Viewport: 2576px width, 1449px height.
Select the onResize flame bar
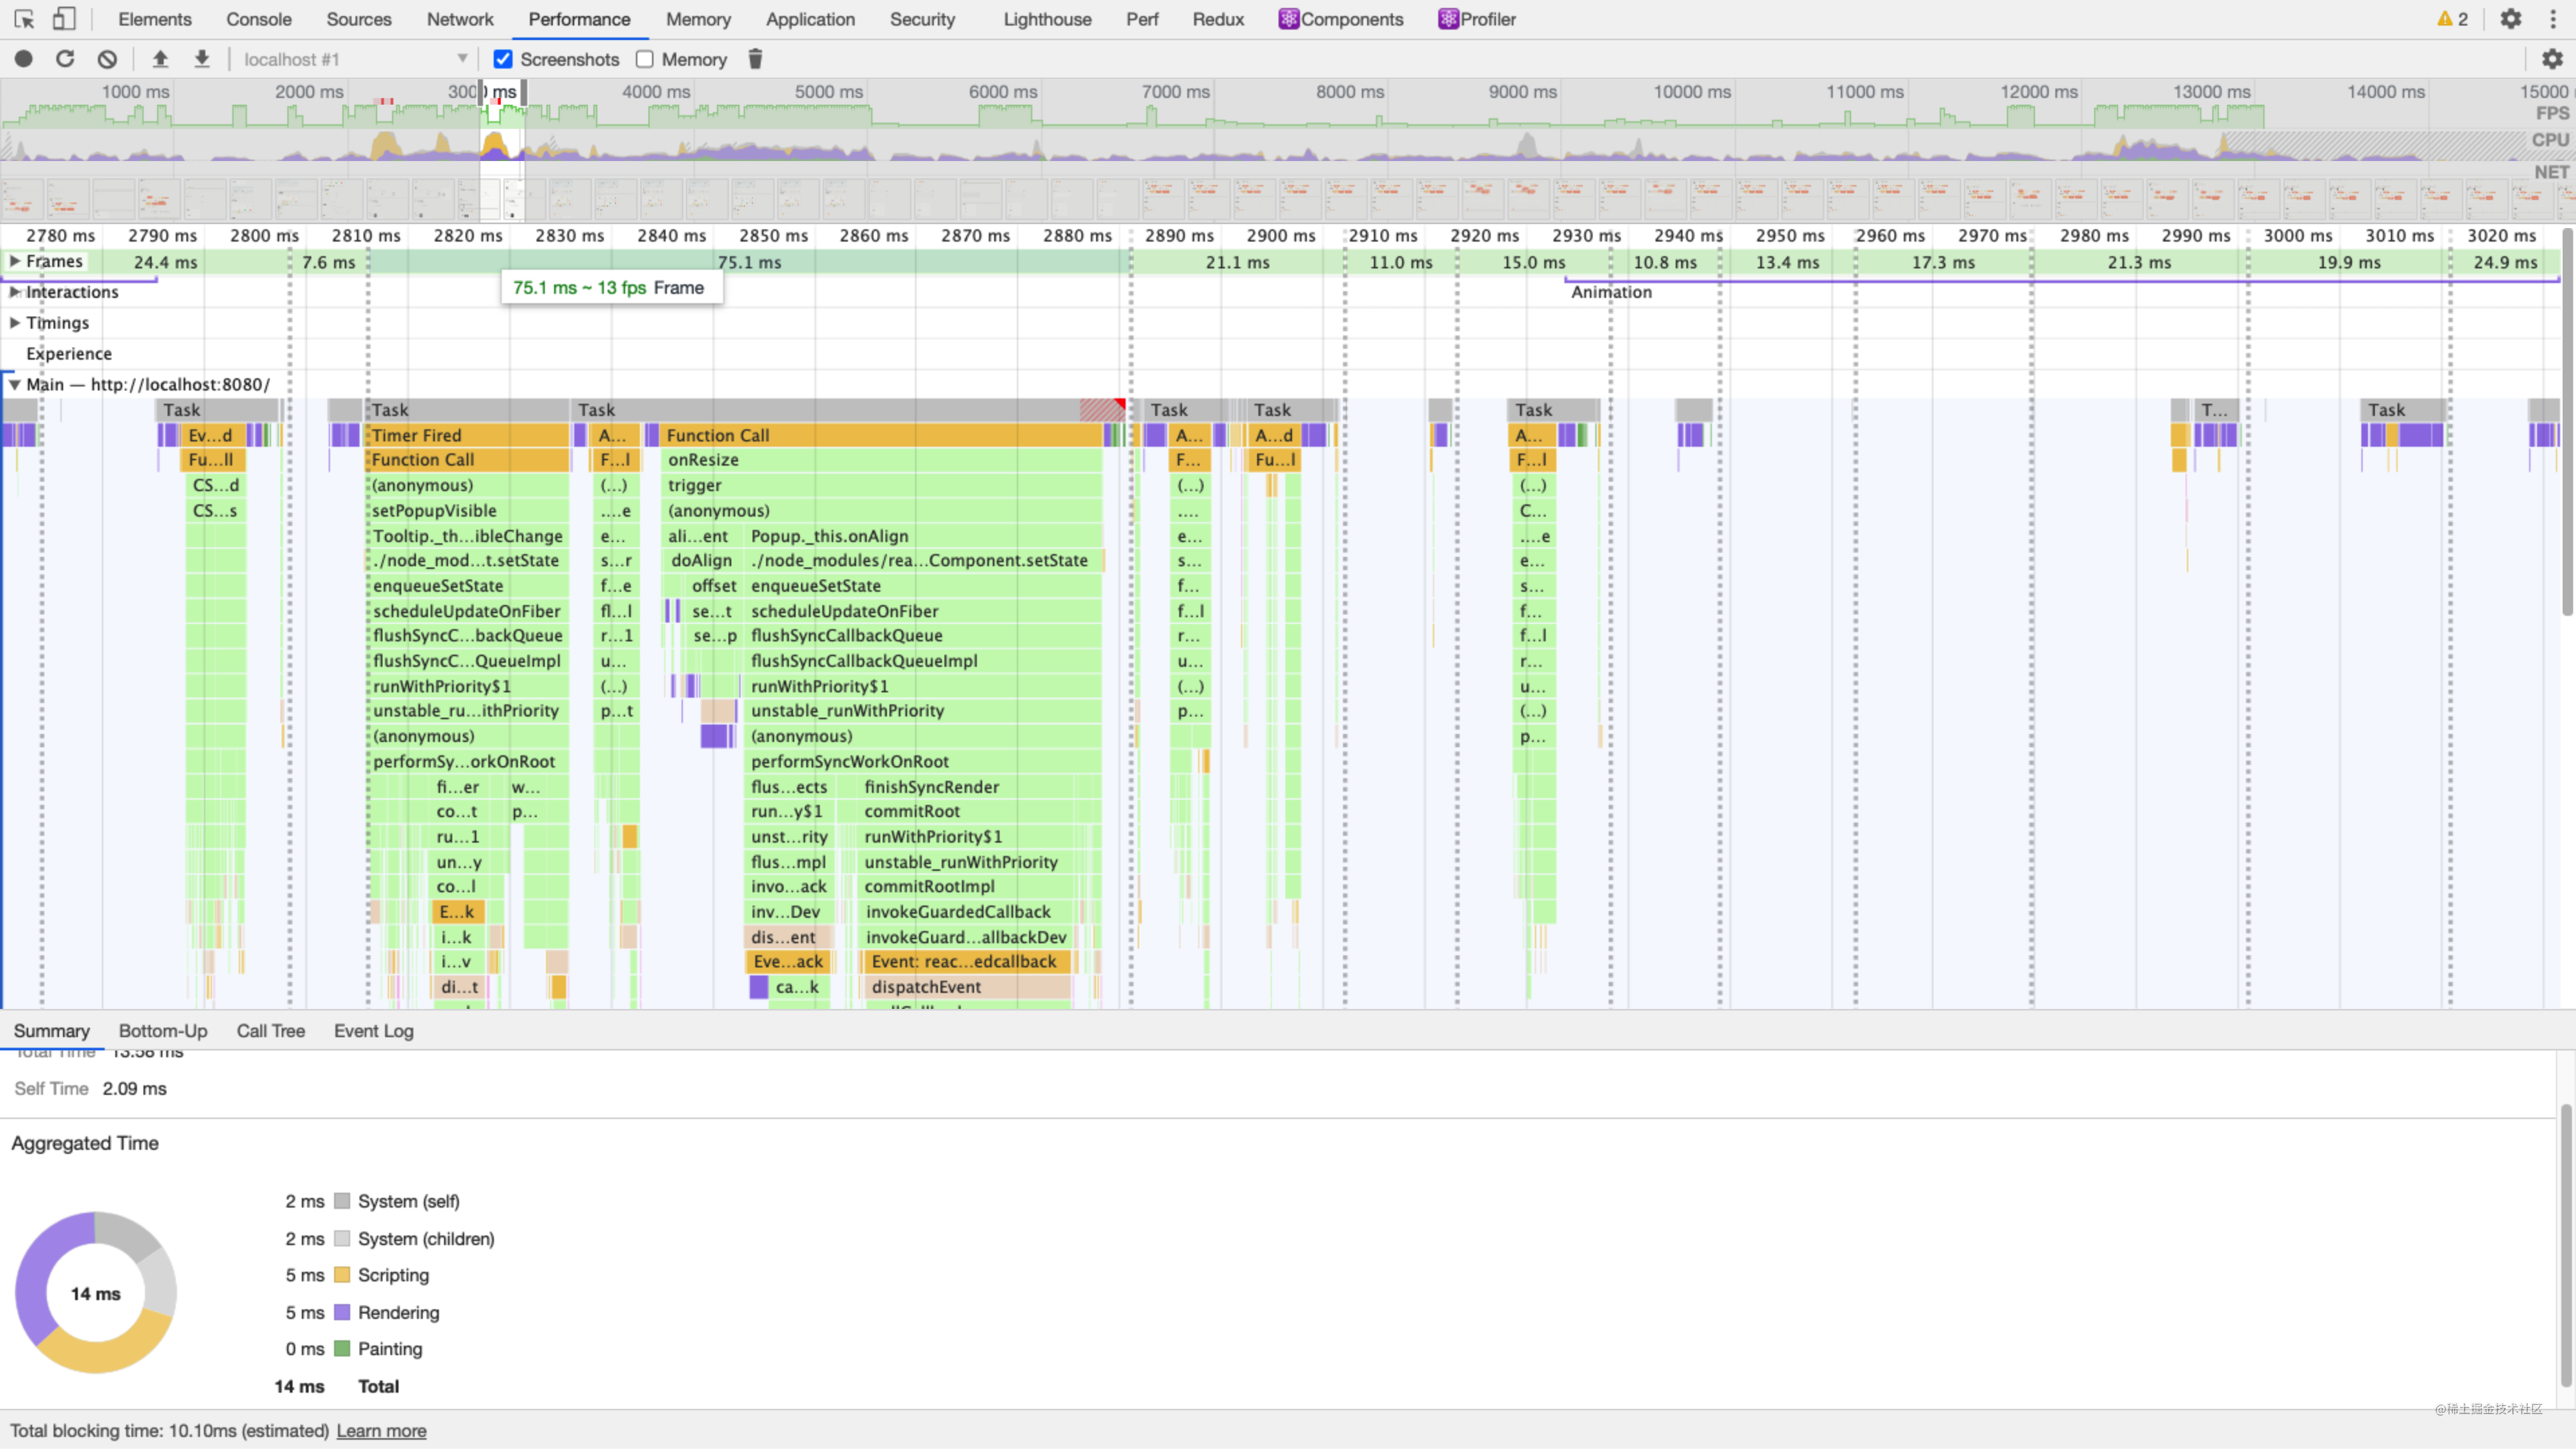tap(882, 460)
